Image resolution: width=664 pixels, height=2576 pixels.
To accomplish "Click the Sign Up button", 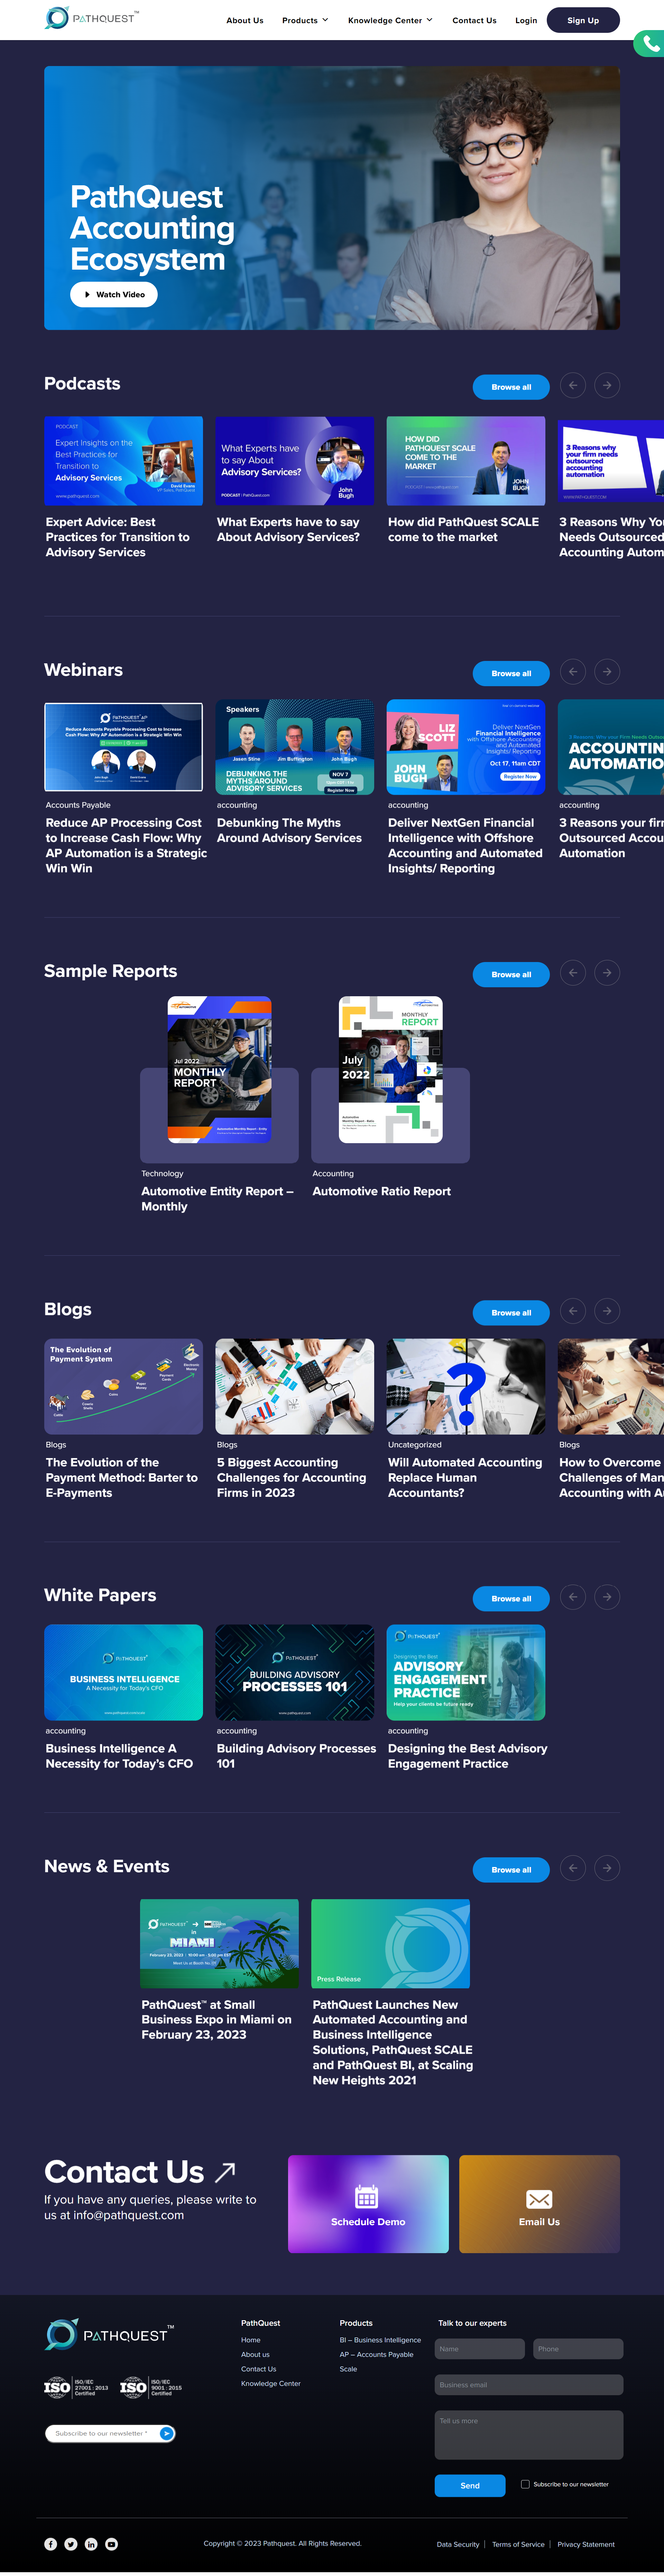I will pyautogui.click(x=583, y=20).
